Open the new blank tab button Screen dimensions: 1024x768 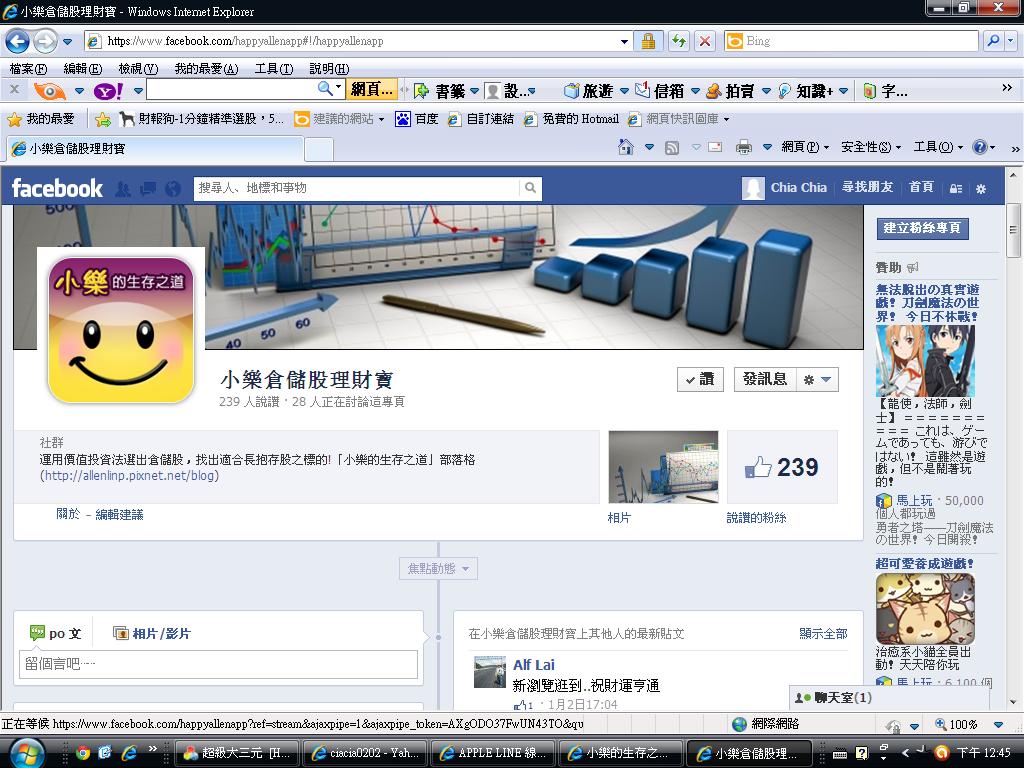pyautogui.click(x=319, y=150)
